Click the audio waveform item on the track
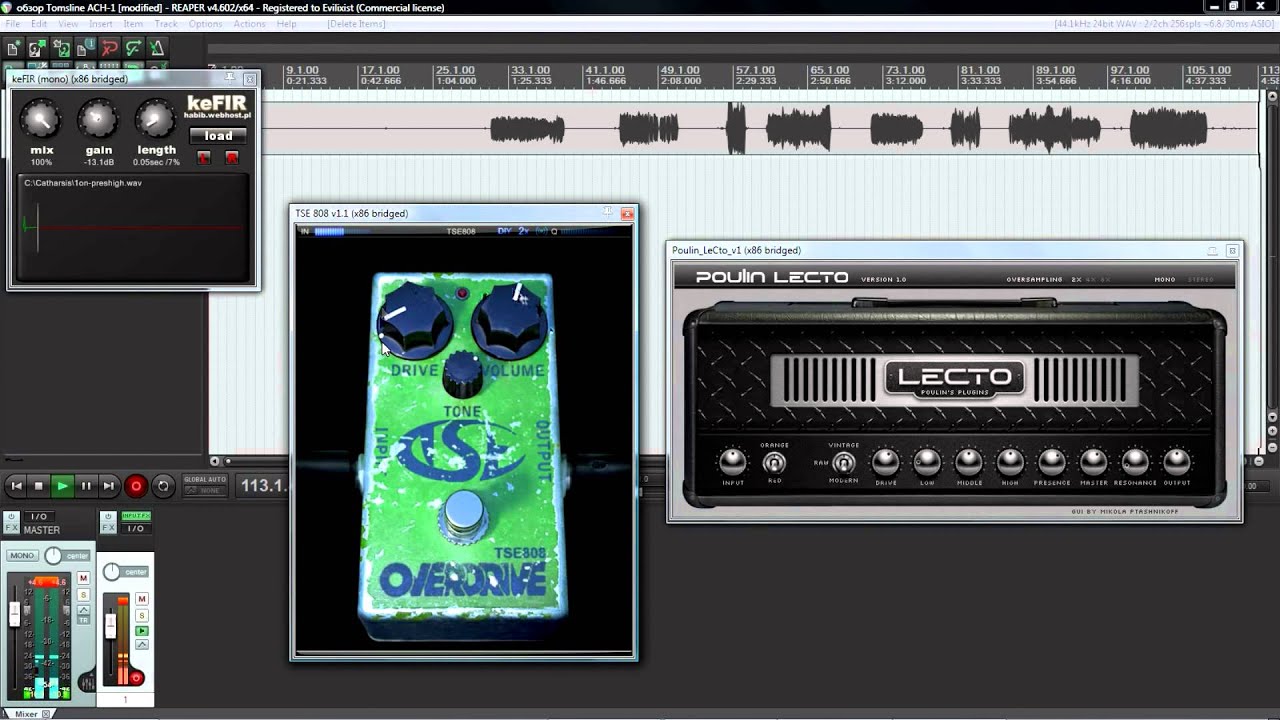This screenshot has width=1280, height=720. (760, 128)
